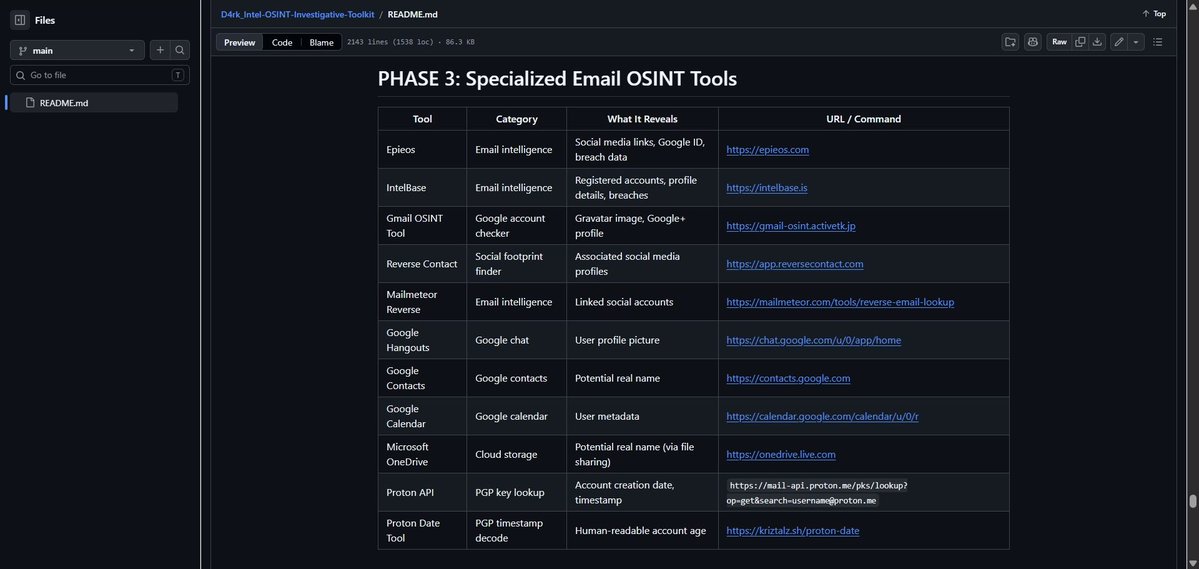Click the Gmail OSINT Tool cell

[x=422, y=226]
